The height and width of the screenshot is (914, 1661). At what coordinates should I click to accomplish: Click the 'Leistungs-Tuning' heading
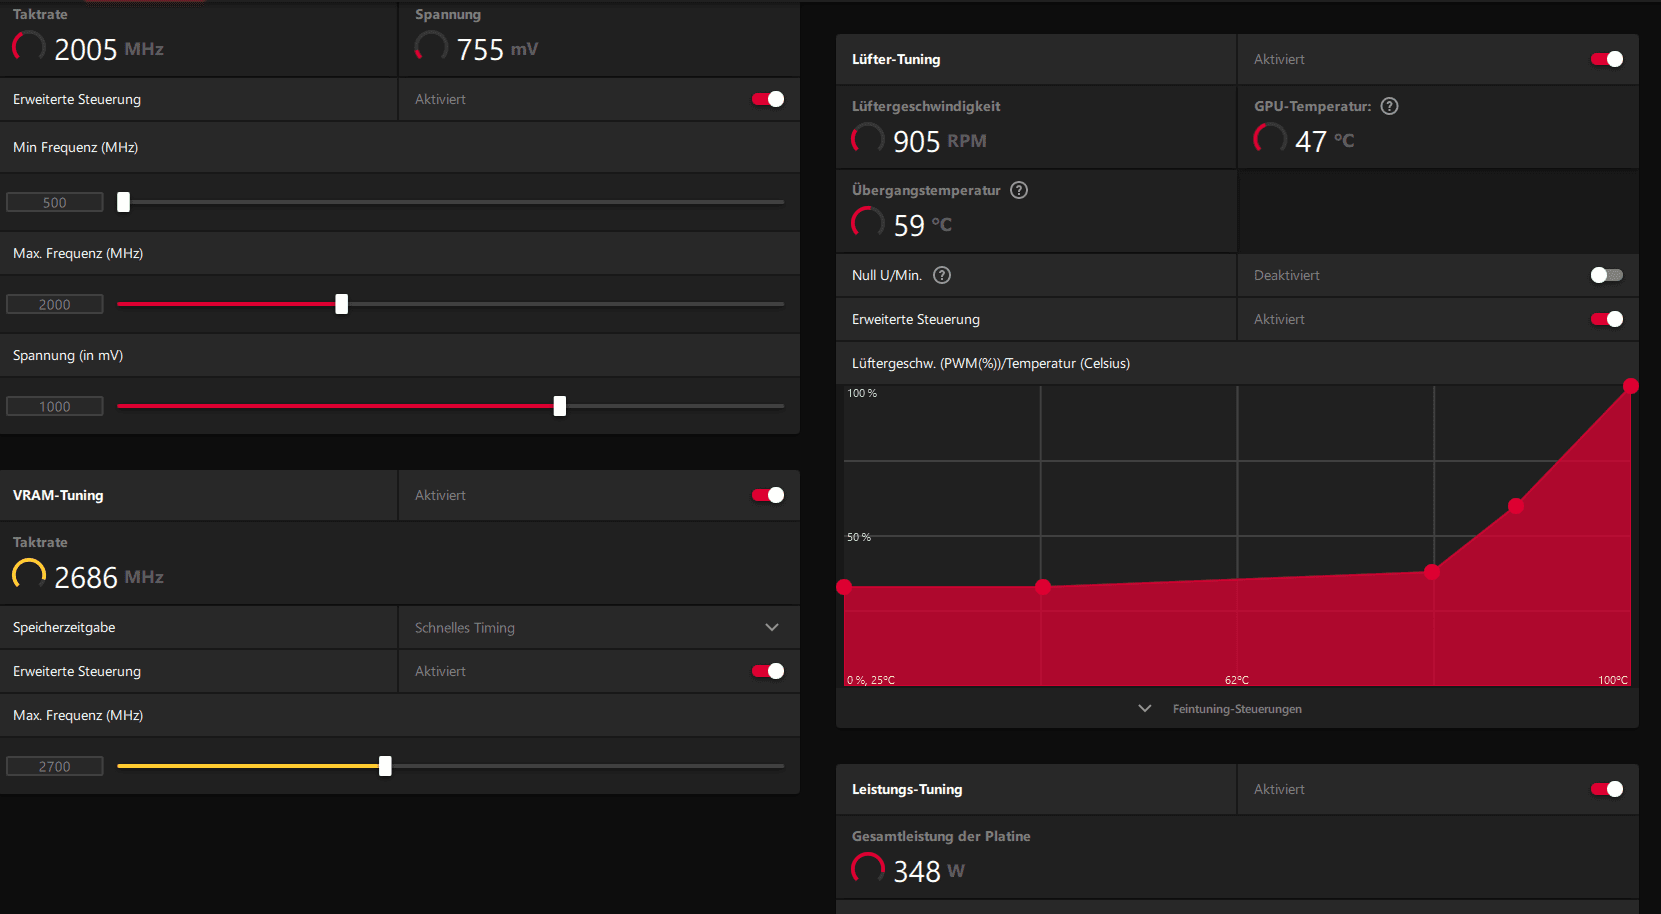907,789
